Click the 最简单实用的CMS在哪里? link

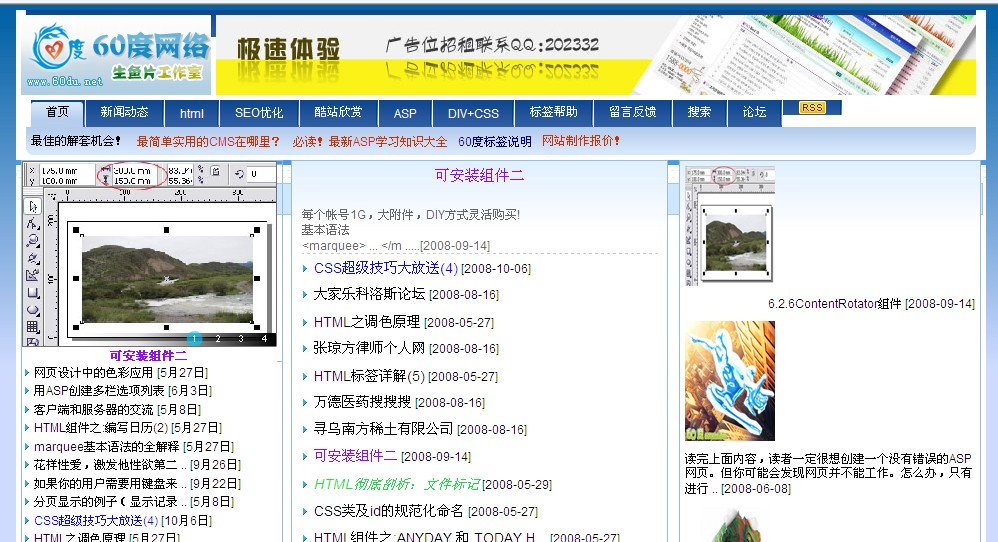point(208,142)
